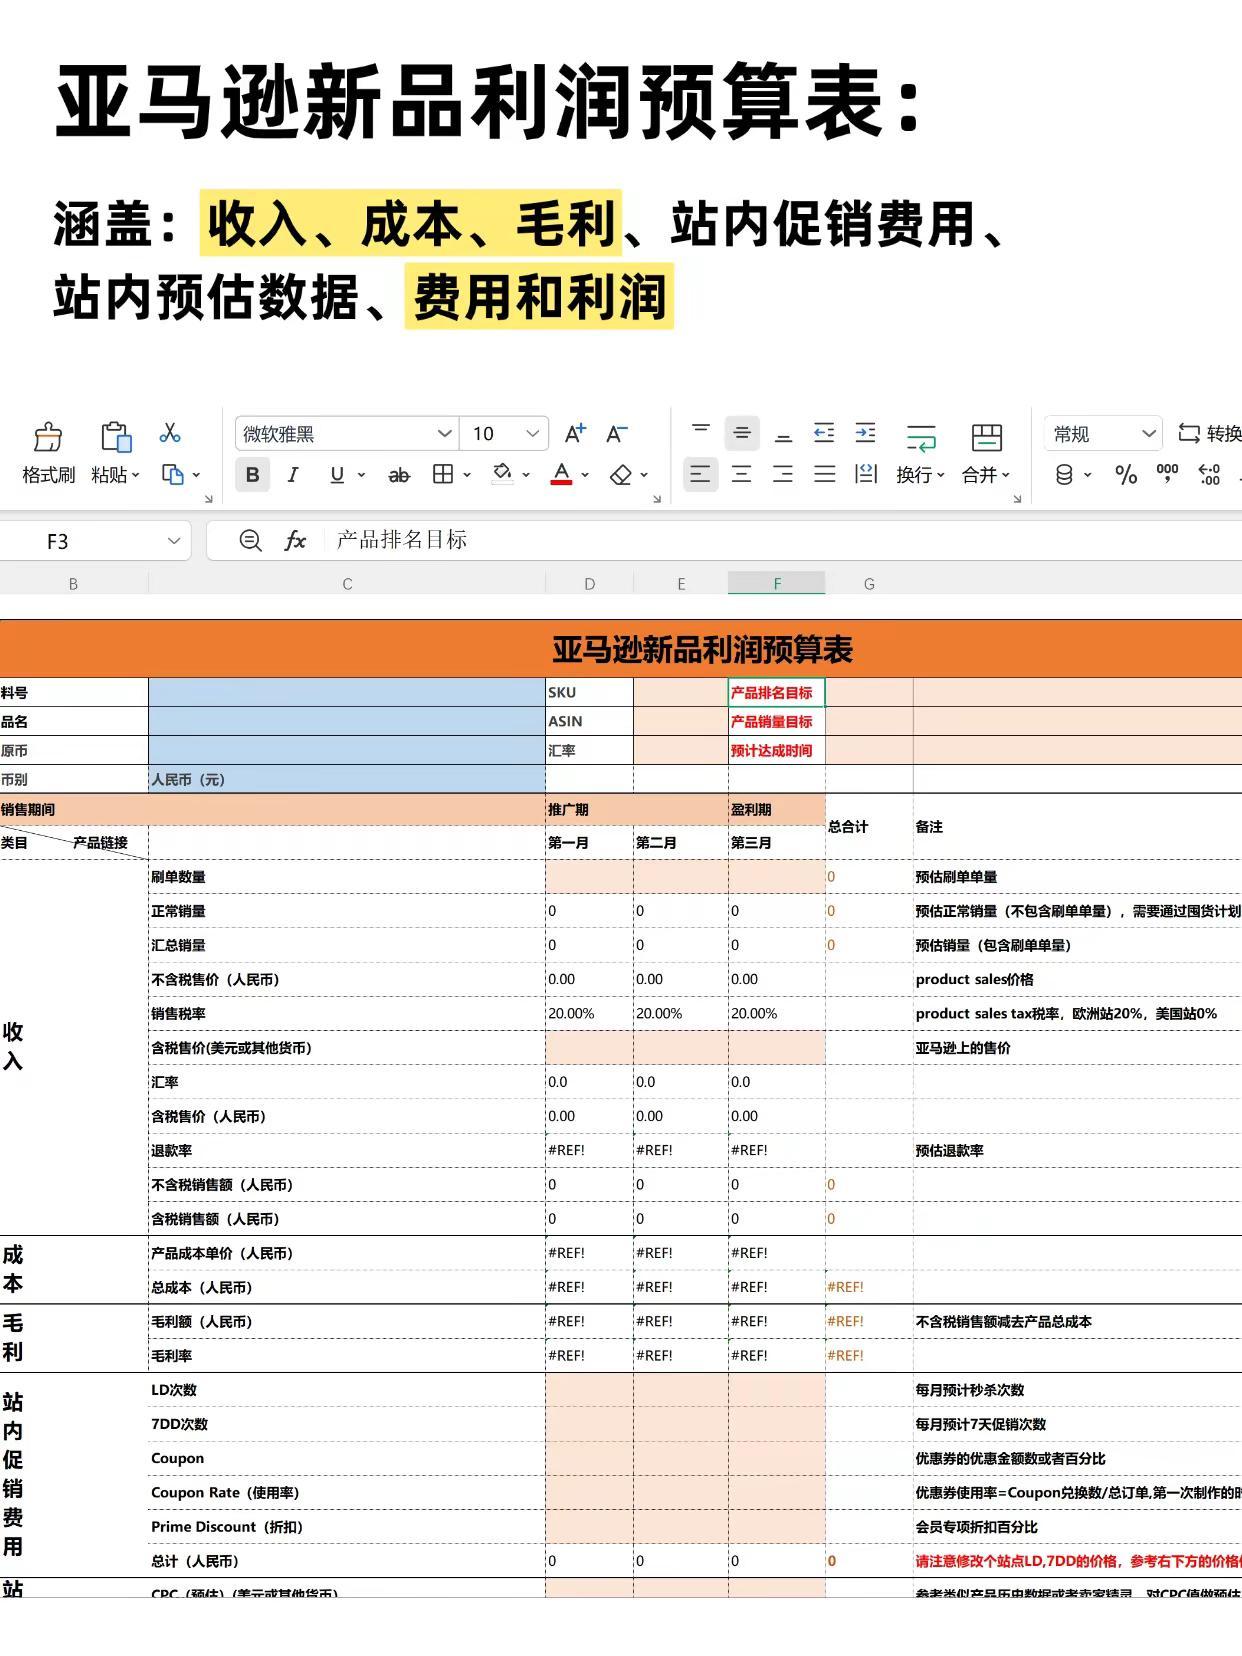The width and height of the screenshot is (1242, 1656).
Task: Apply the red font color A
Action: click(562, 474)
